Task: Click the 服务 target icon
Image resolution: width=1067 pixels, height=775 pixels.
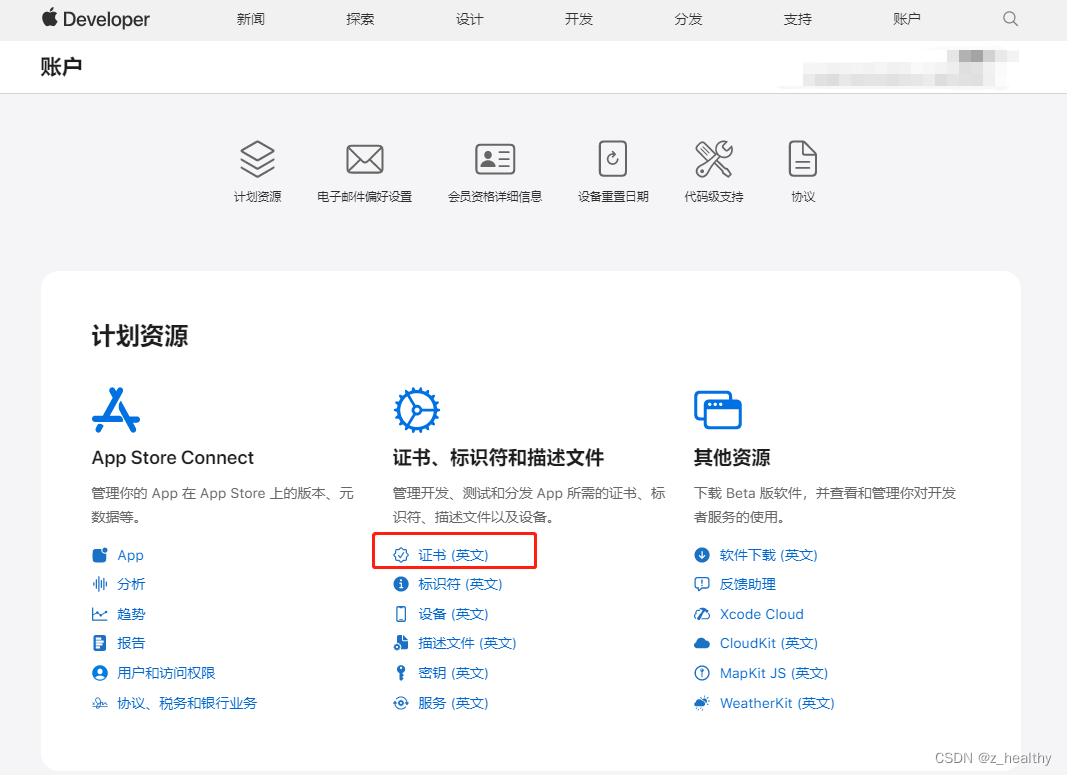Action: click(x=401, y=703)
